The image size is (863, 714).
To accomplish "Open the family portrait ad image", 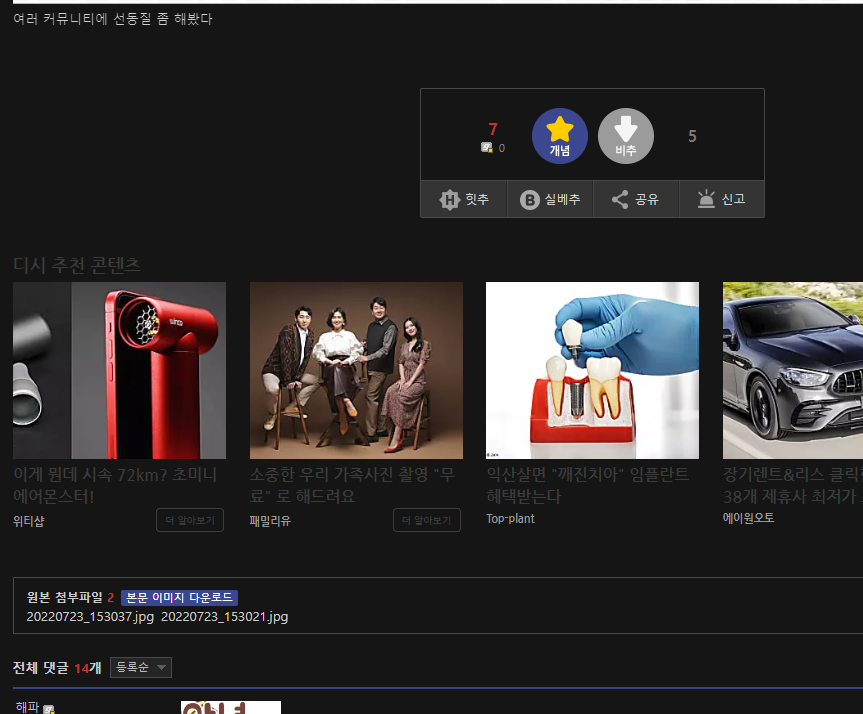I will (x=356, y=370).
